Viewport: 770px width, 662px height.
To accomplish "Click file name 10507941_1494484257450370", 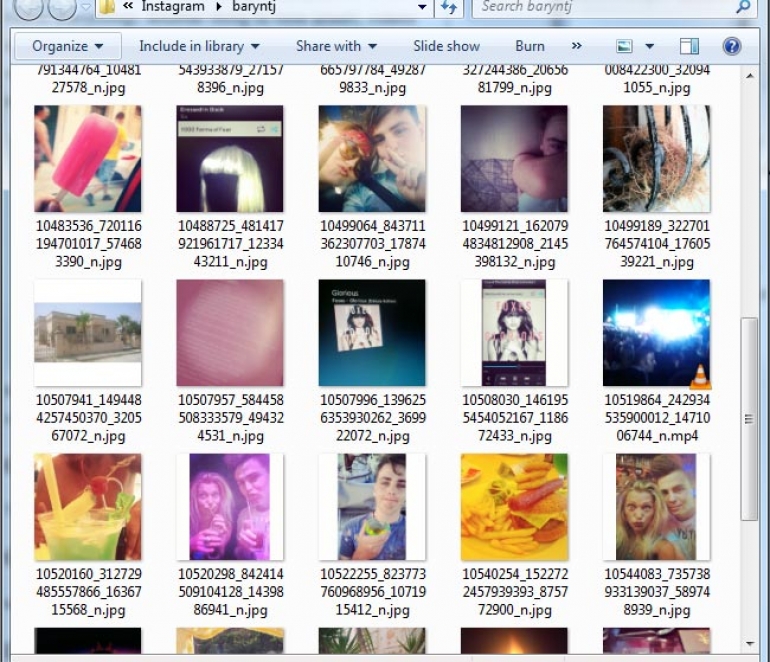I will [88, 417].
